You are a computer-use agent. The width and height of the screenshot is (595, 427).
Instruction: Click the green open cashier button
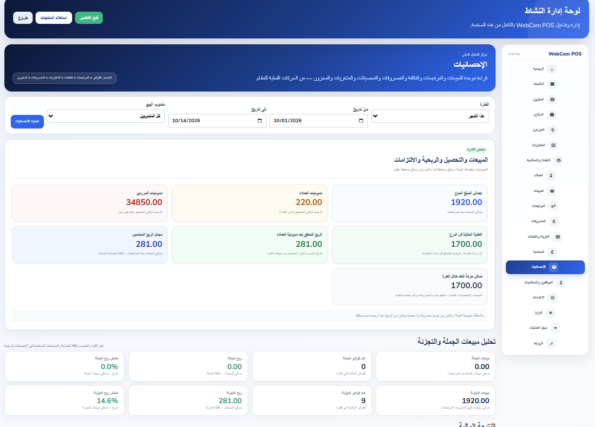[x=89, y=18]
